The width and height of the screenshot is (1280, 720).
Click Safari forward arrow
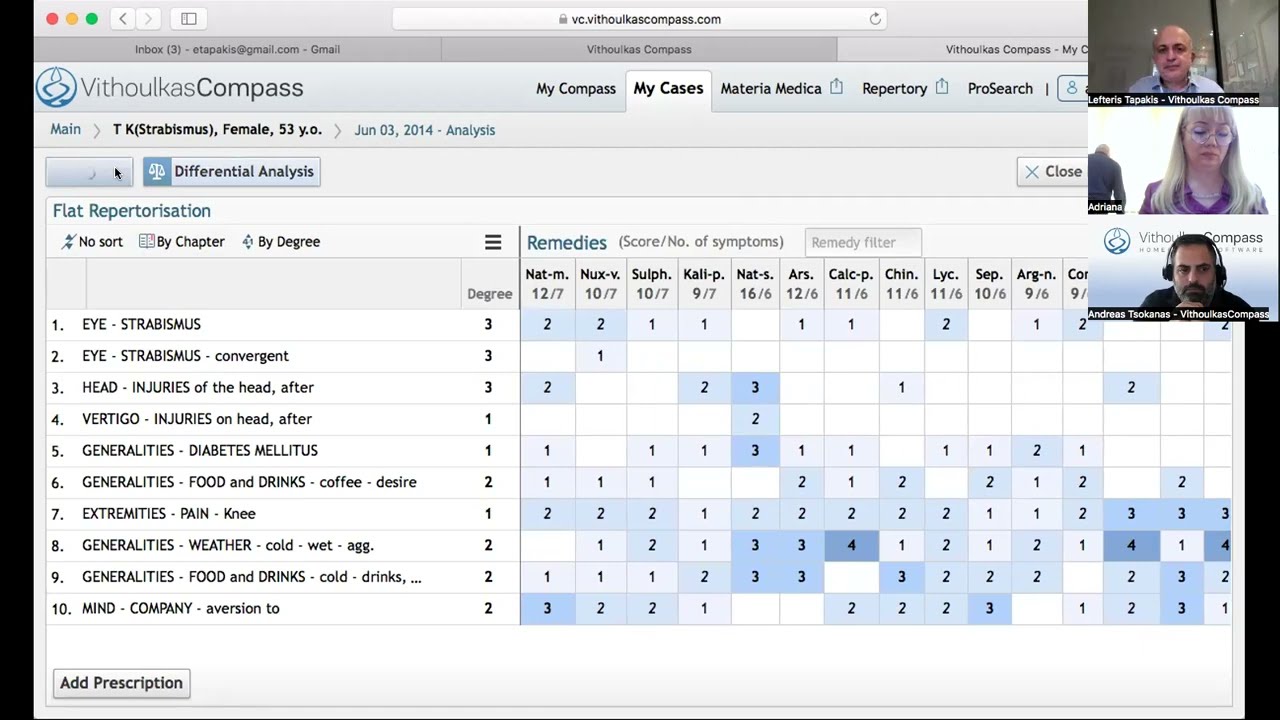(x=148, y=19)
